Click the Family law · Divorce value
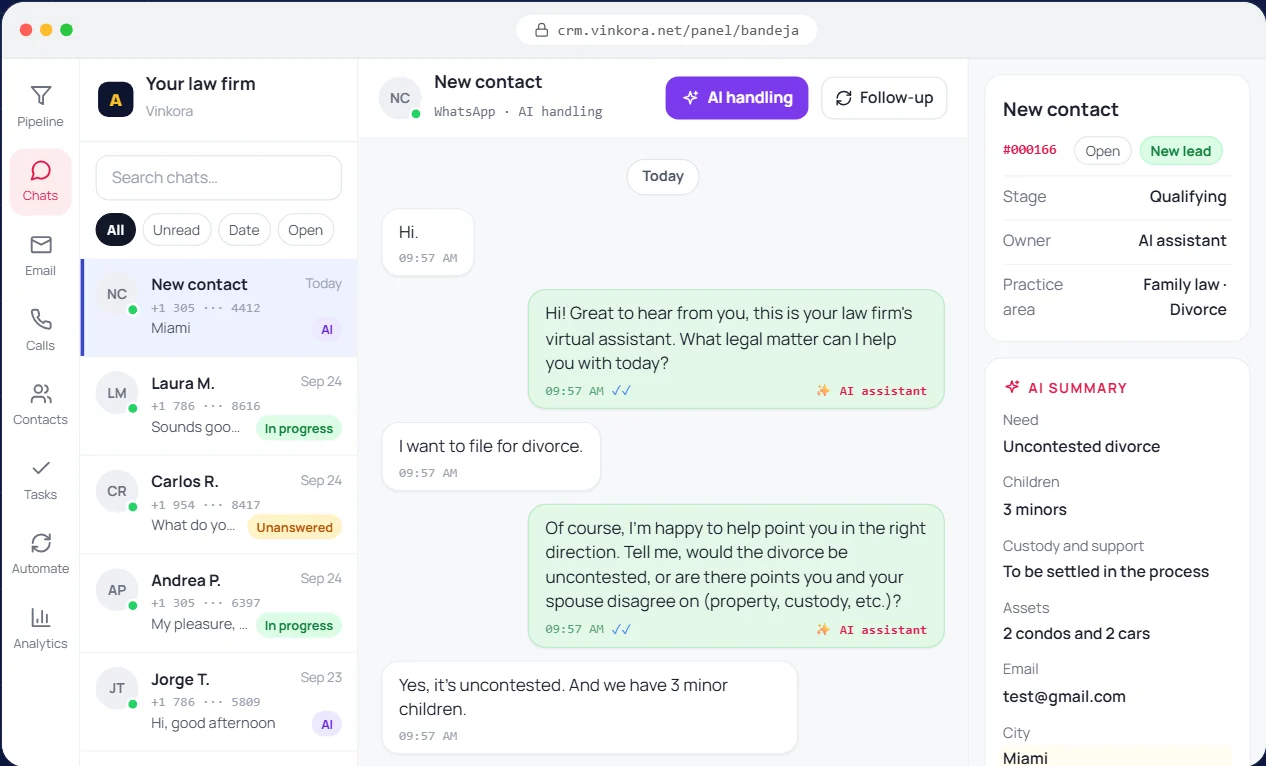This screenshot has width=1266, height=766. [x=1185, y=297]
